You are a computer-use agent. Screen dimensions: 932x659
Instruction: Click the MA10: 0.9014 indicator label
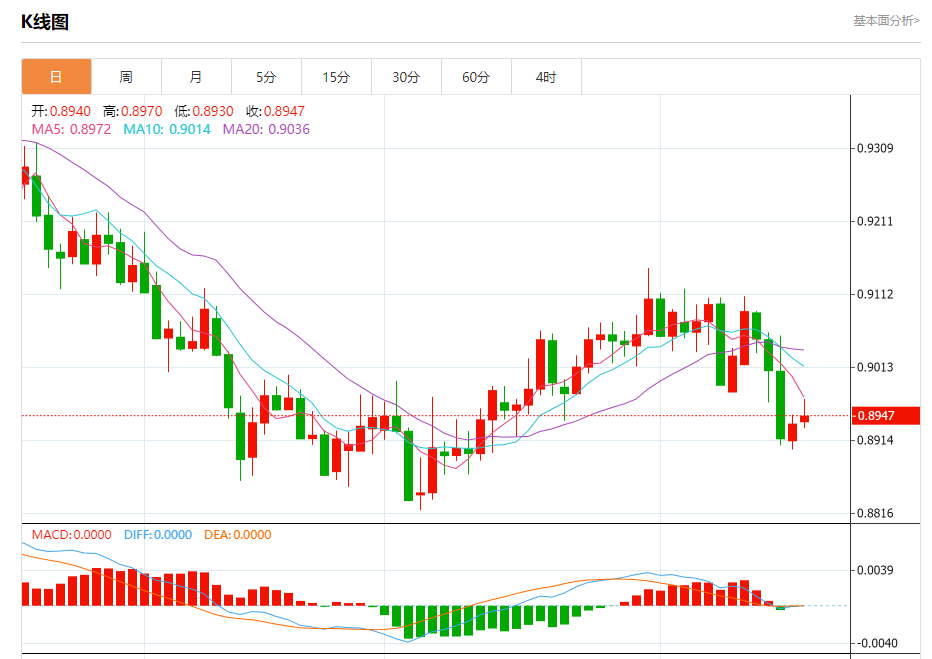[167, 129]
